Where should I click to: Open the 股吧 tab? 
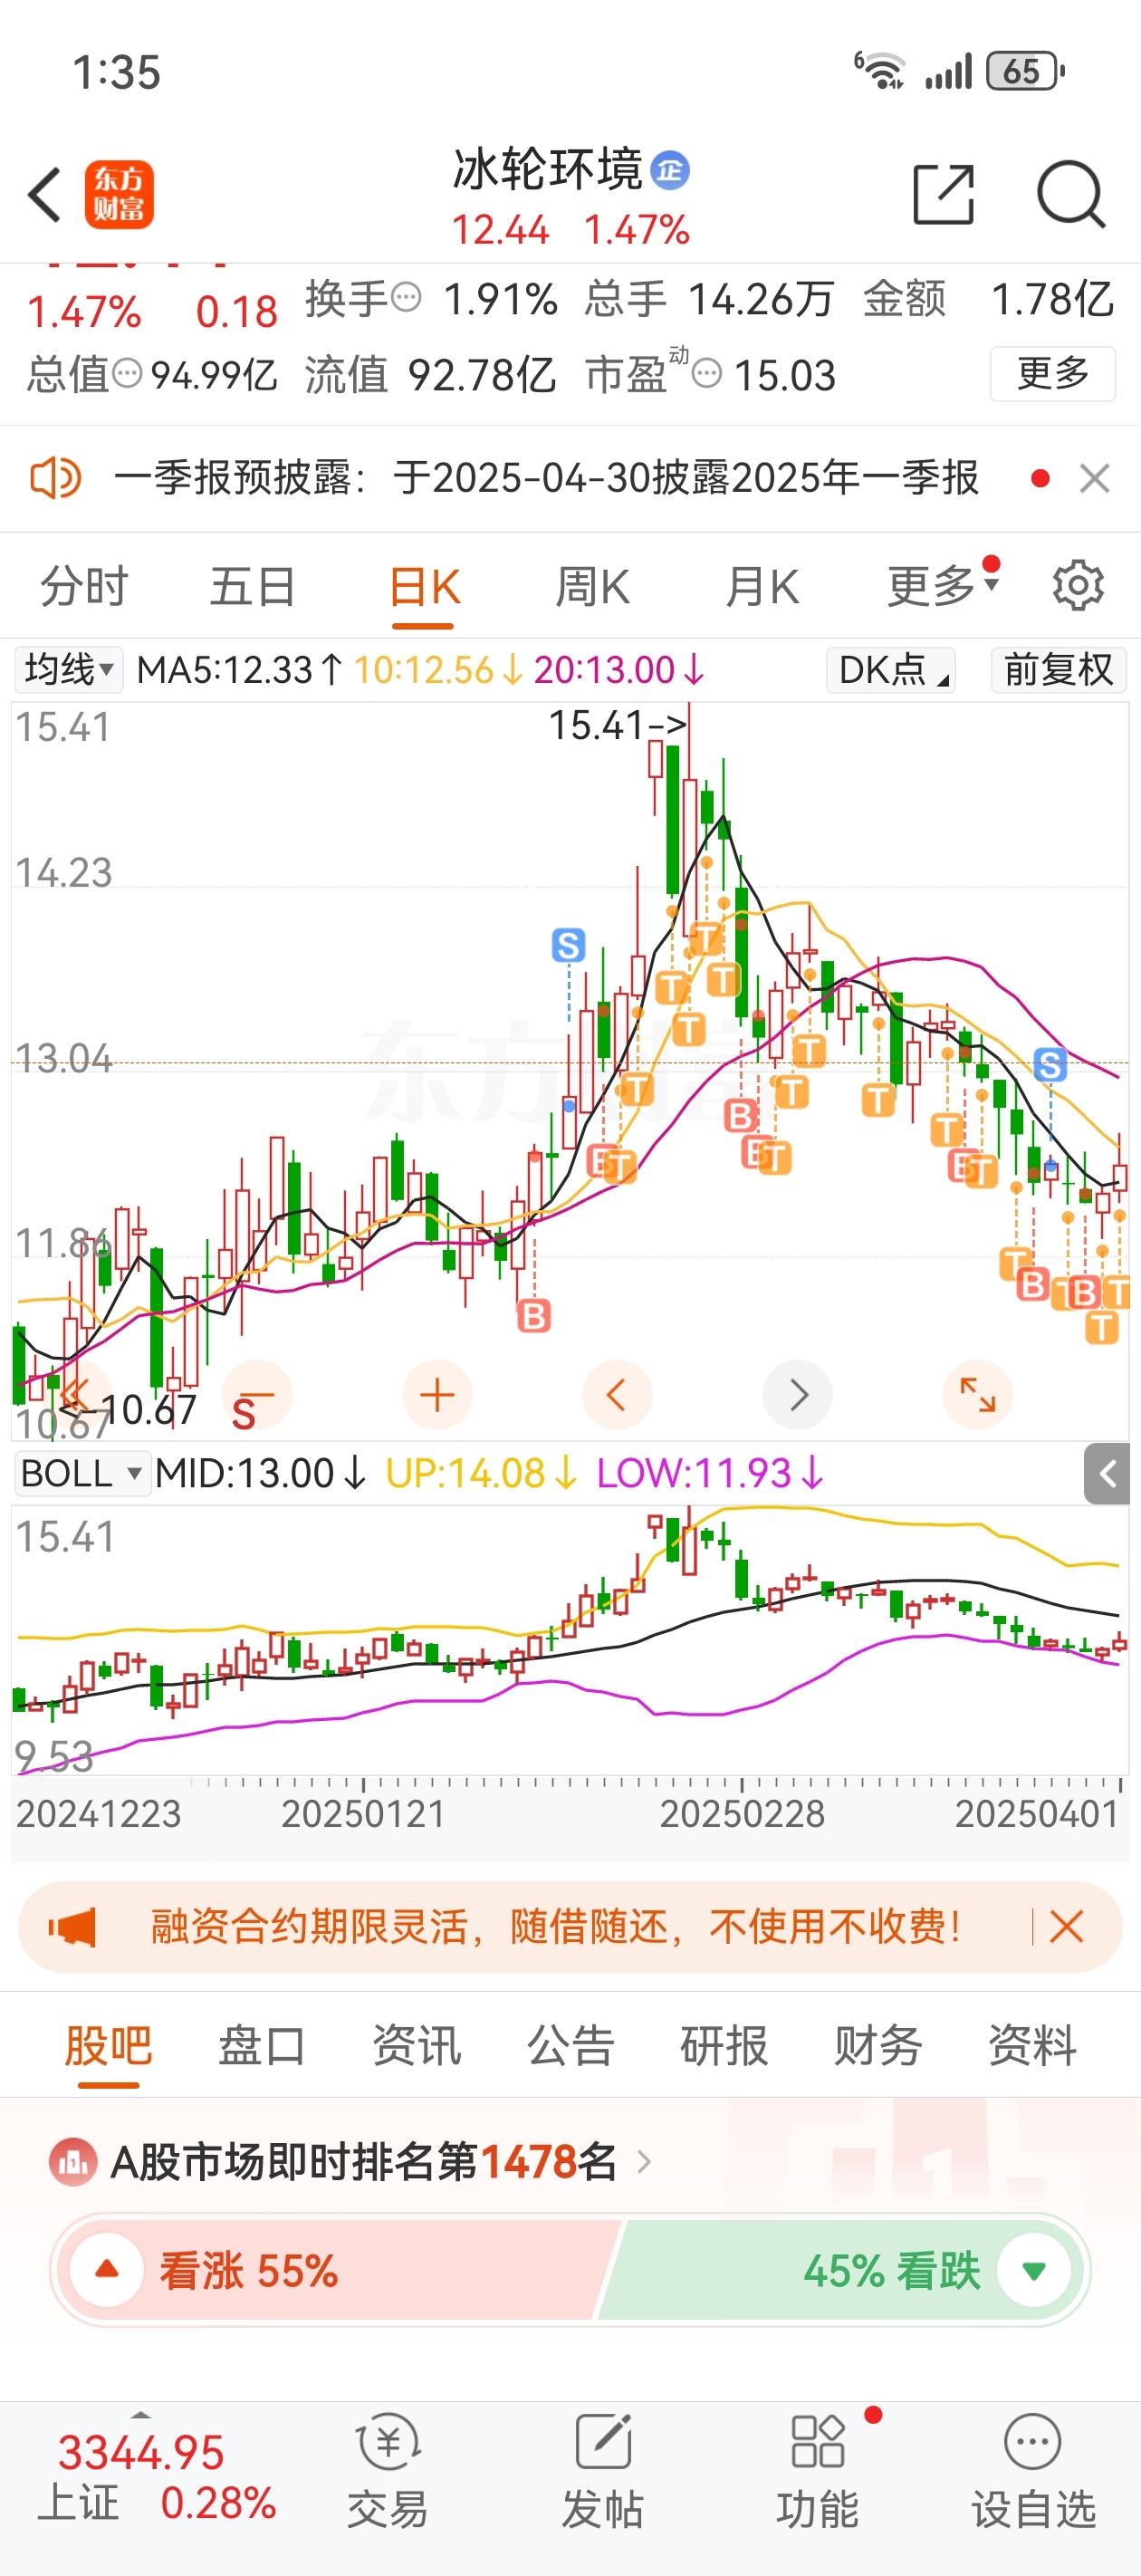(x=108, y=2044)
